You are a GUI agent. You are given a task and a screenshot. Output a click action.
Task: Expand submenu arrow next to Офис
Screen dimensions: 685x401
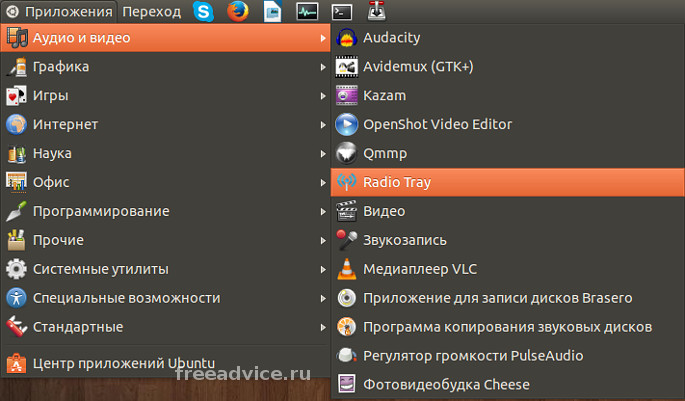pyautogui.click(x=323, y=183)
